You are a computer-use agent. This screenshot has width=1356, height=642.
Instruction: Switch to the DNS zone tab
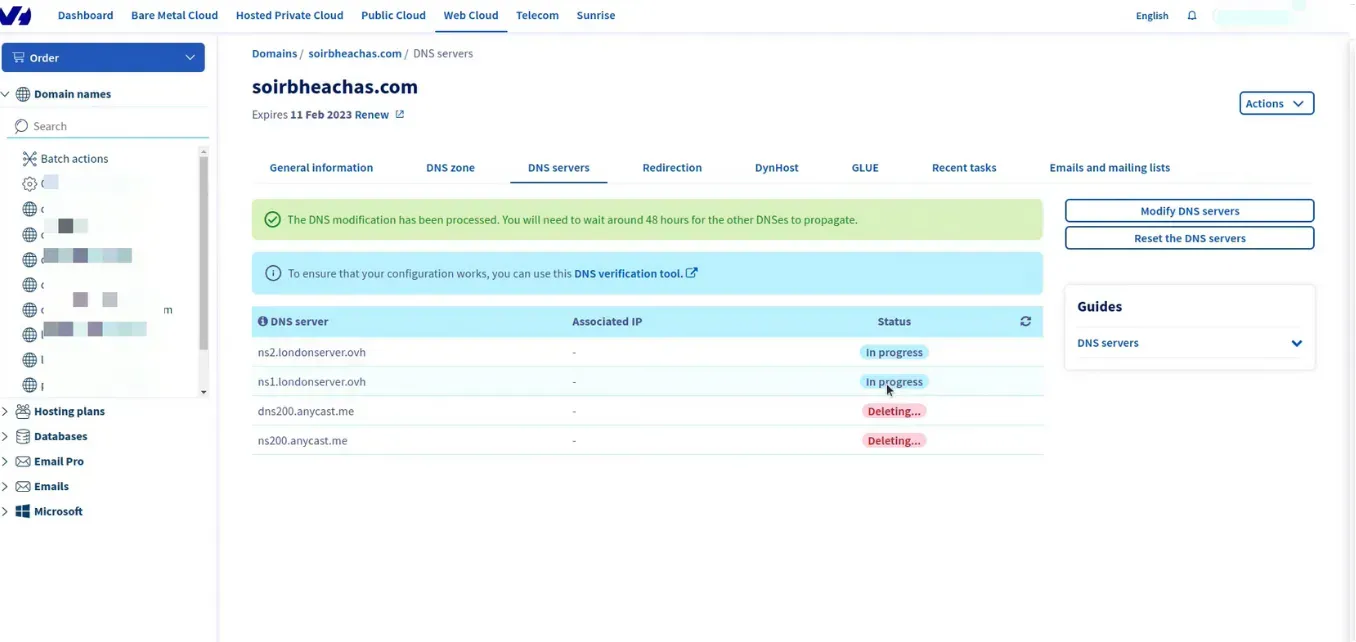(x=450, y=167)
